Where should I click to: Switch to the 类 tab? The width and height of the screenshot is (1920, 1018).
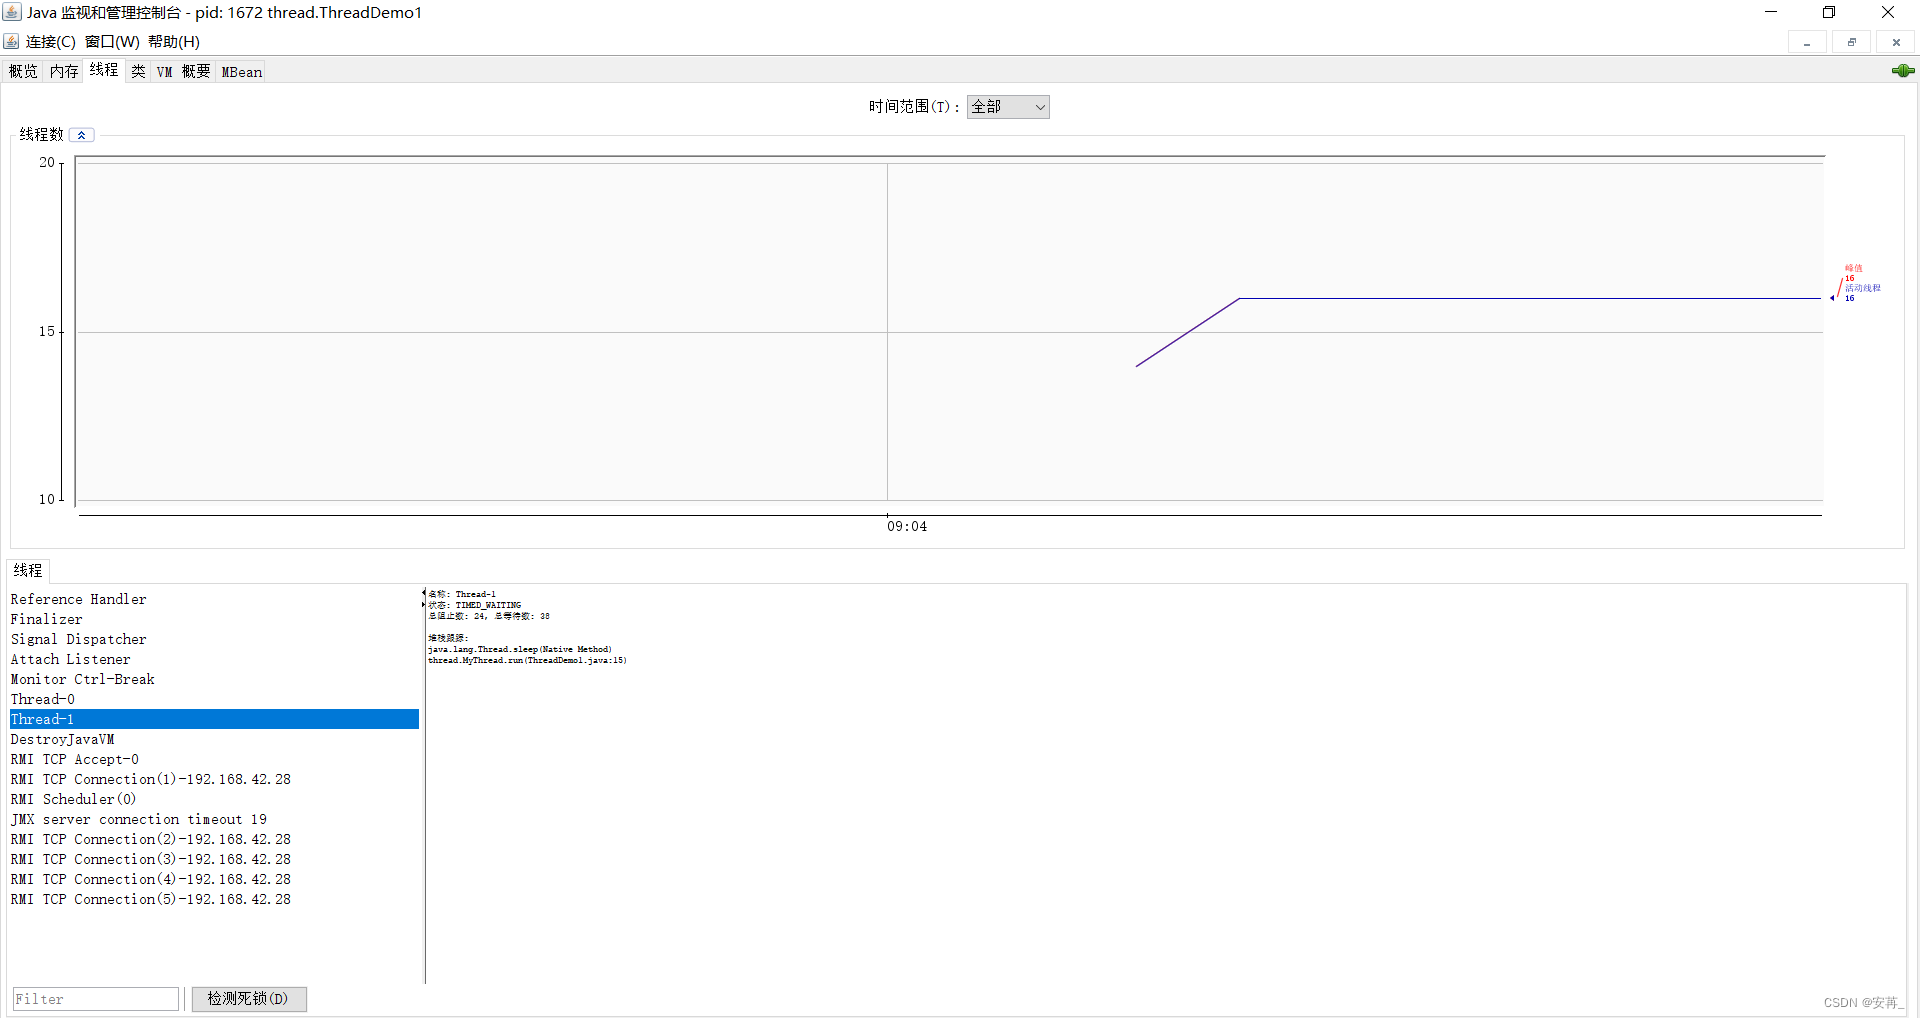tap(138, 72)
